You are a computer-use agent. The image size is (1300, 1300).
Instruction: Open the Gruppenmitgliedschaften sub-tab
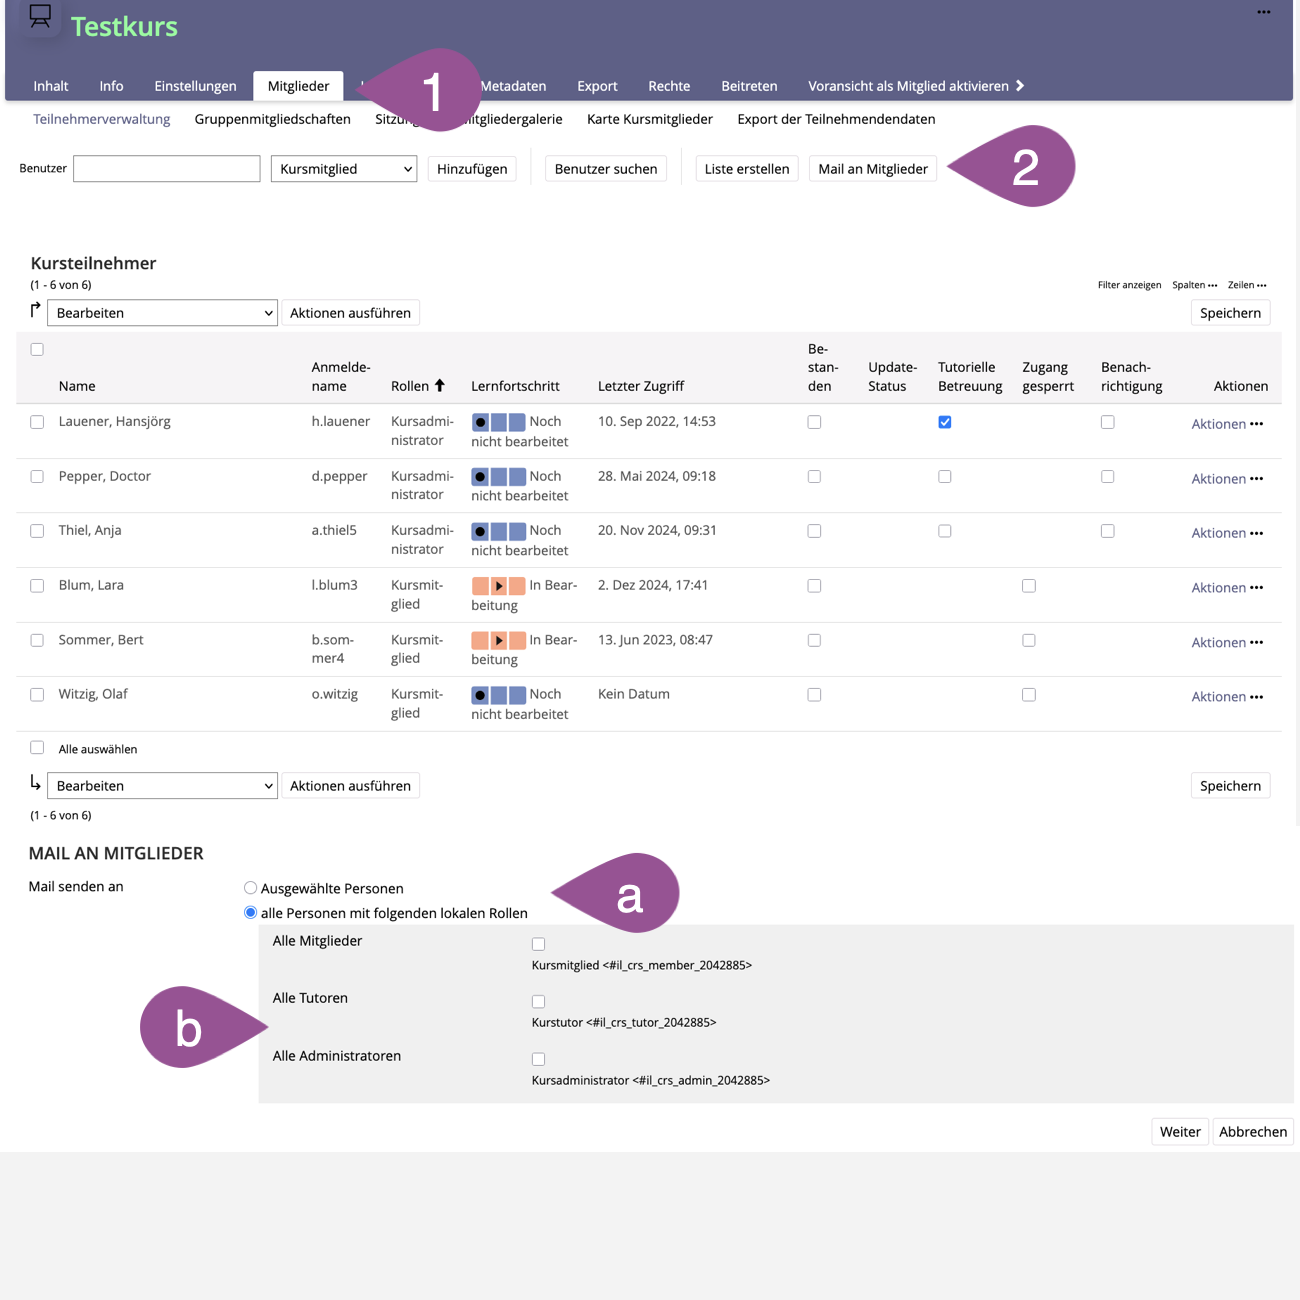click(272, 119)
